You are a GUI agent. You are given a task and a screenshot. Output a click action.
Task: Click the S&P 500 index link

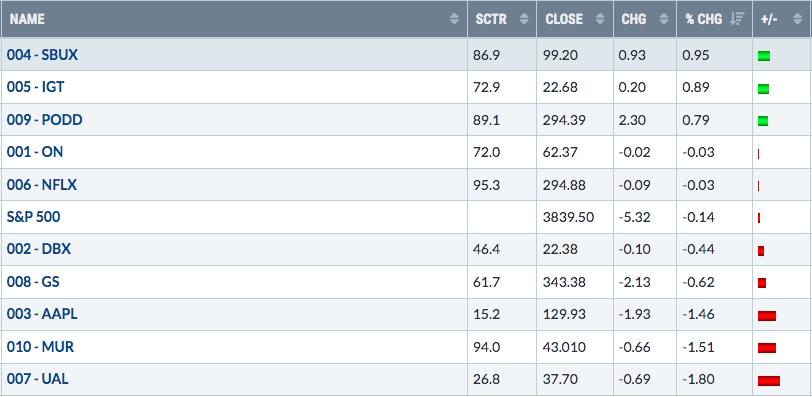[34, 217]
